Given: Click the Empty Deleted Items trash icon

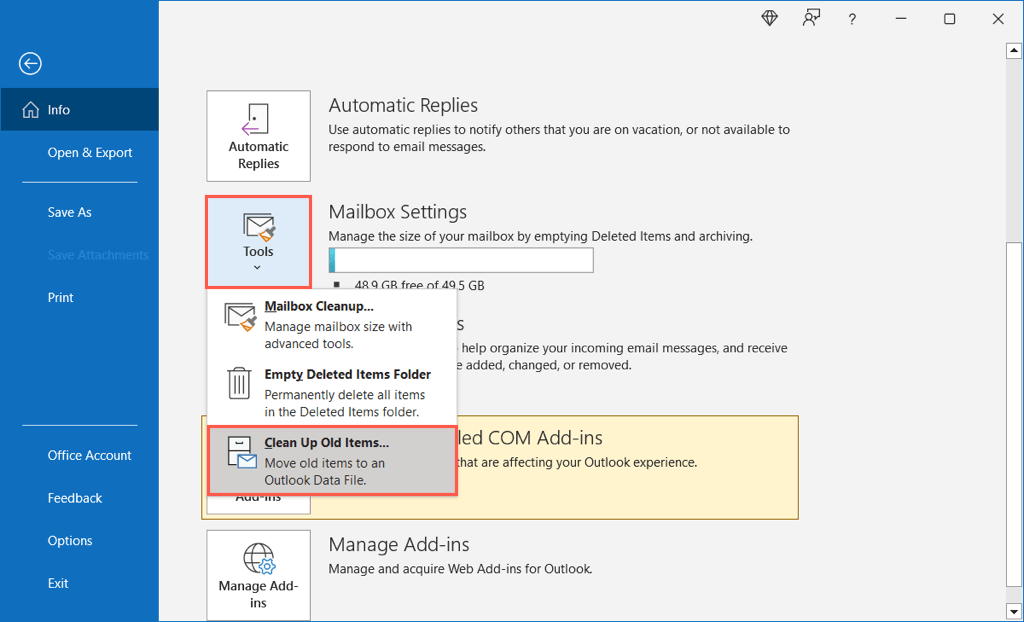Looking at the screenshot, I should pos(239,384).
